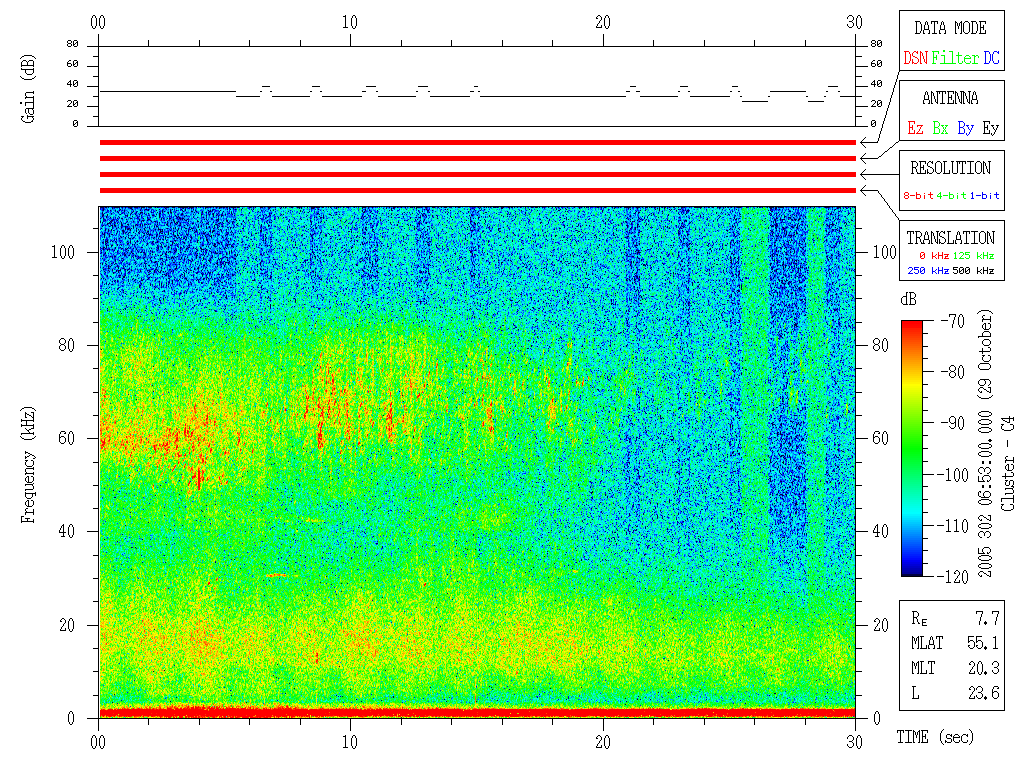Click the 20 label on top time axis
This screenshot has width=1024, height=768.
603,22
